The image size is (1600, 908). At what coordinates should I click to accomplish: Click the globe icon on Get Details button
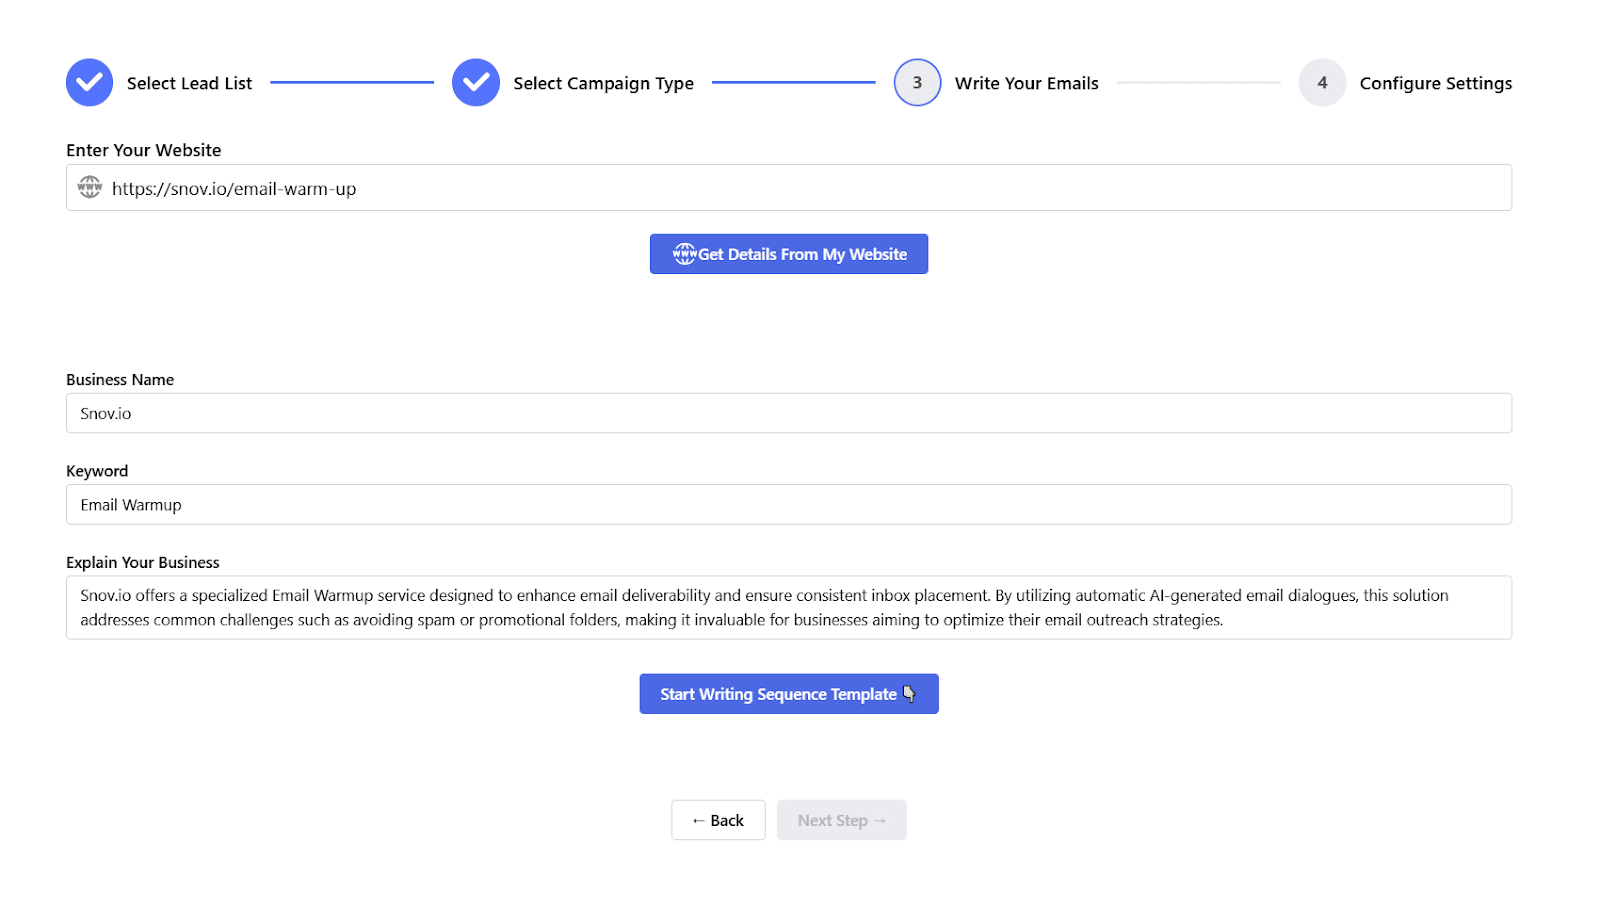pos(686,253)
